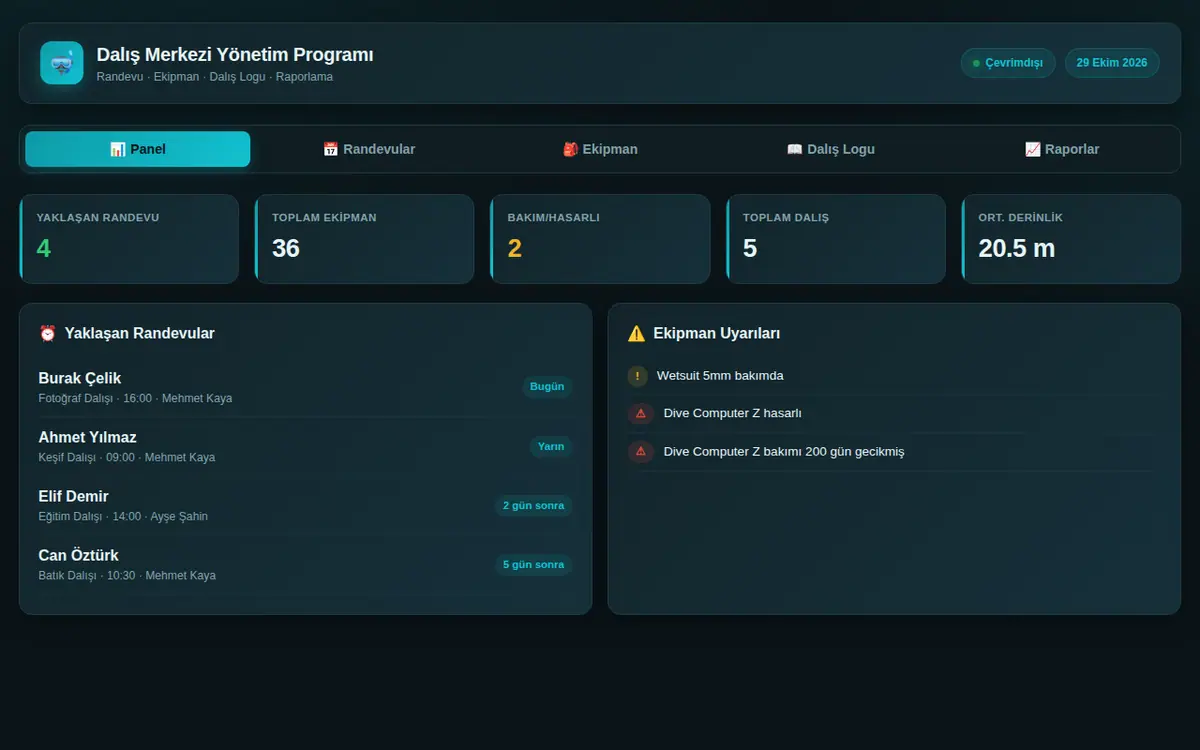Click the 29 Ekim 2026 date badge
The width and height of the screenshot is (1200, 750).
click(x=1112, y=63)
